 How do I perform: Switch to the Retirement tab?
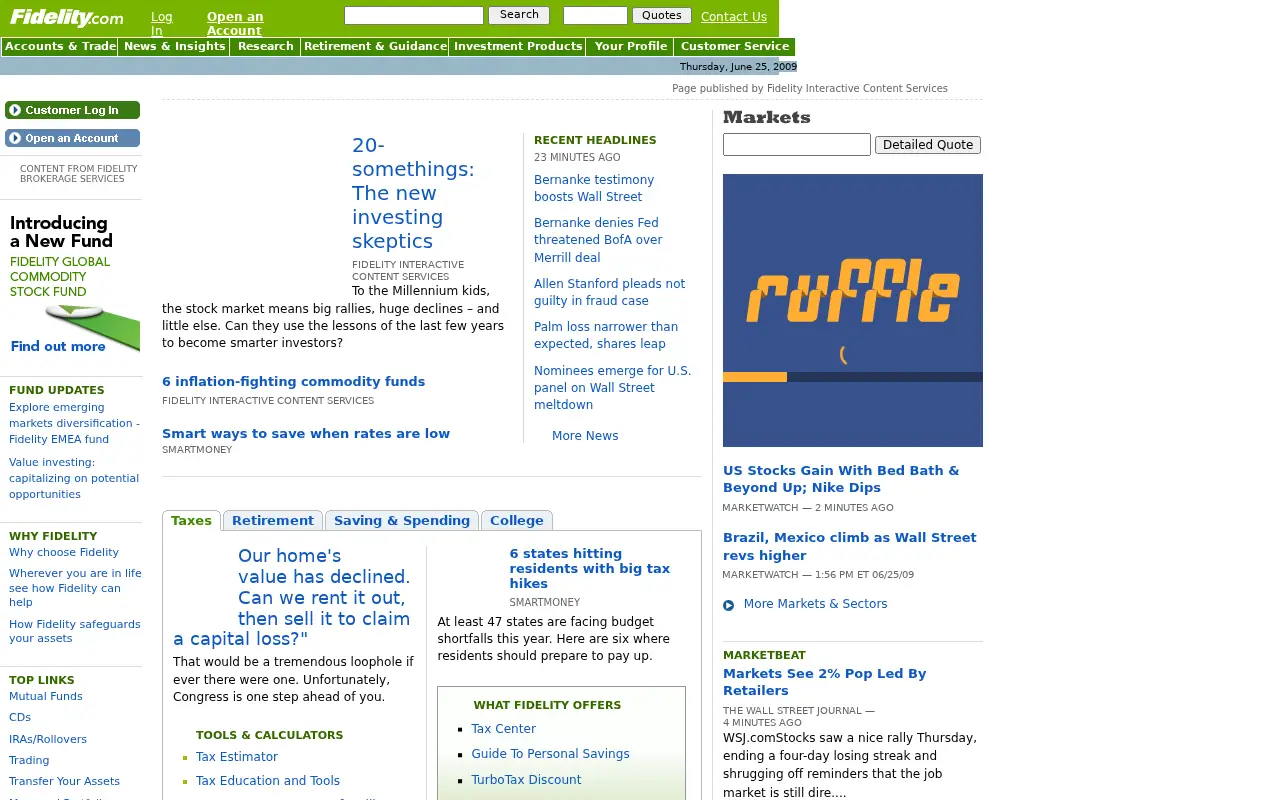pos(273,520)
